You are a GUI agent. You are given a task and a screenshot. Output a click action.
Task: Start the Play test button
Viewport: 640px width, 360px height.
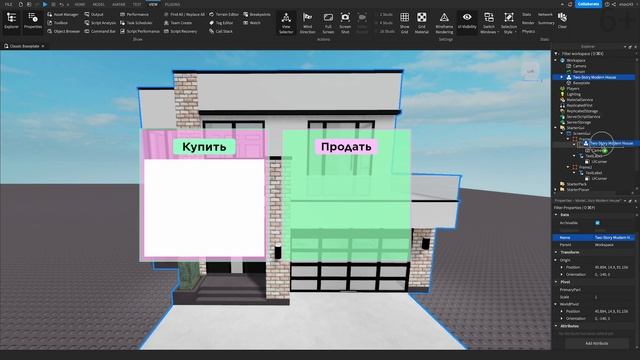pos(45,4)
